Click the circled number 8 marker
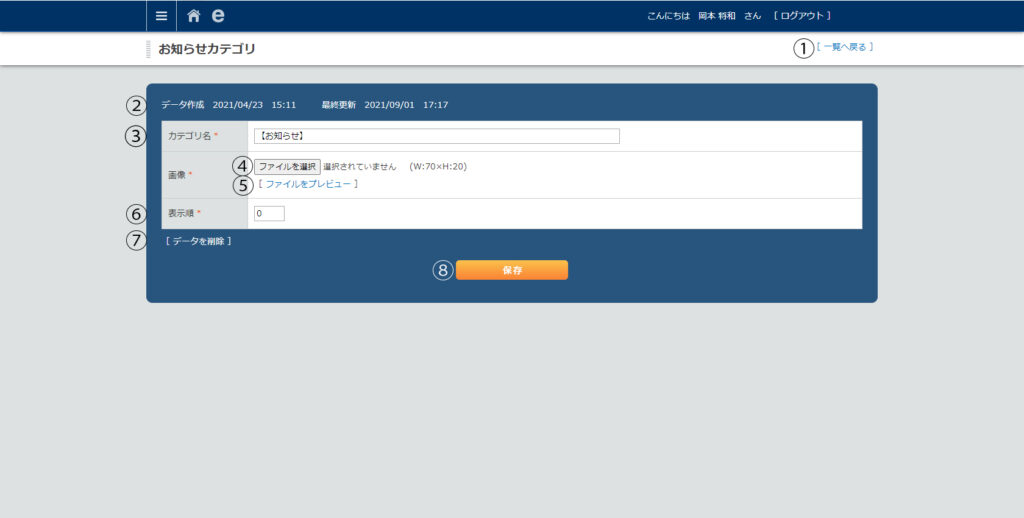1024x518 pixels. [443, 270]
